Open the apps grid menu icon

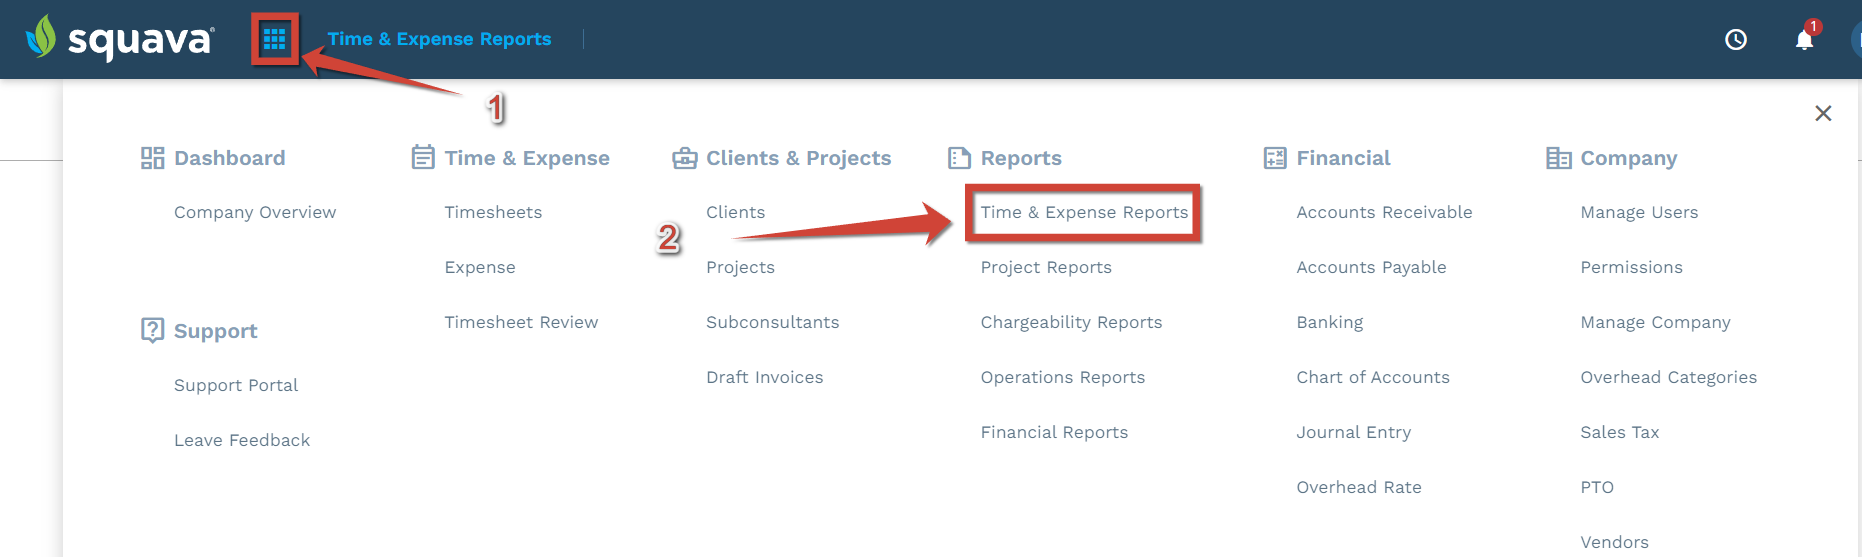275,40
